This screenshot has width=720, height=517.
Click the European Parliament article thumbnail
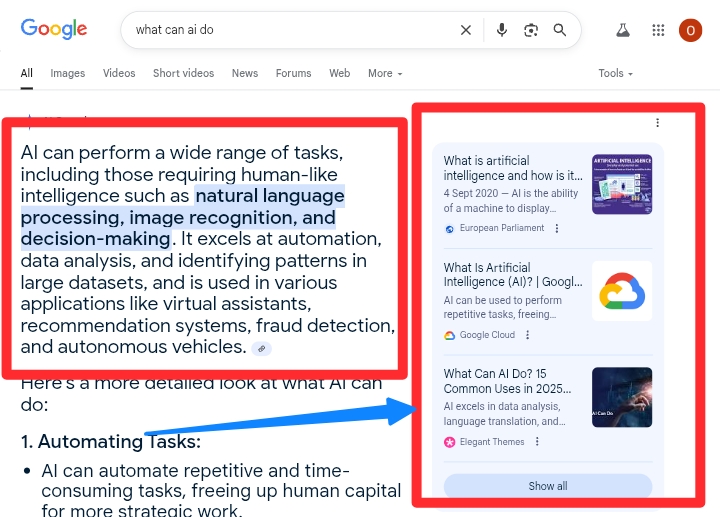pyautogui.click(x=622, y=184)
